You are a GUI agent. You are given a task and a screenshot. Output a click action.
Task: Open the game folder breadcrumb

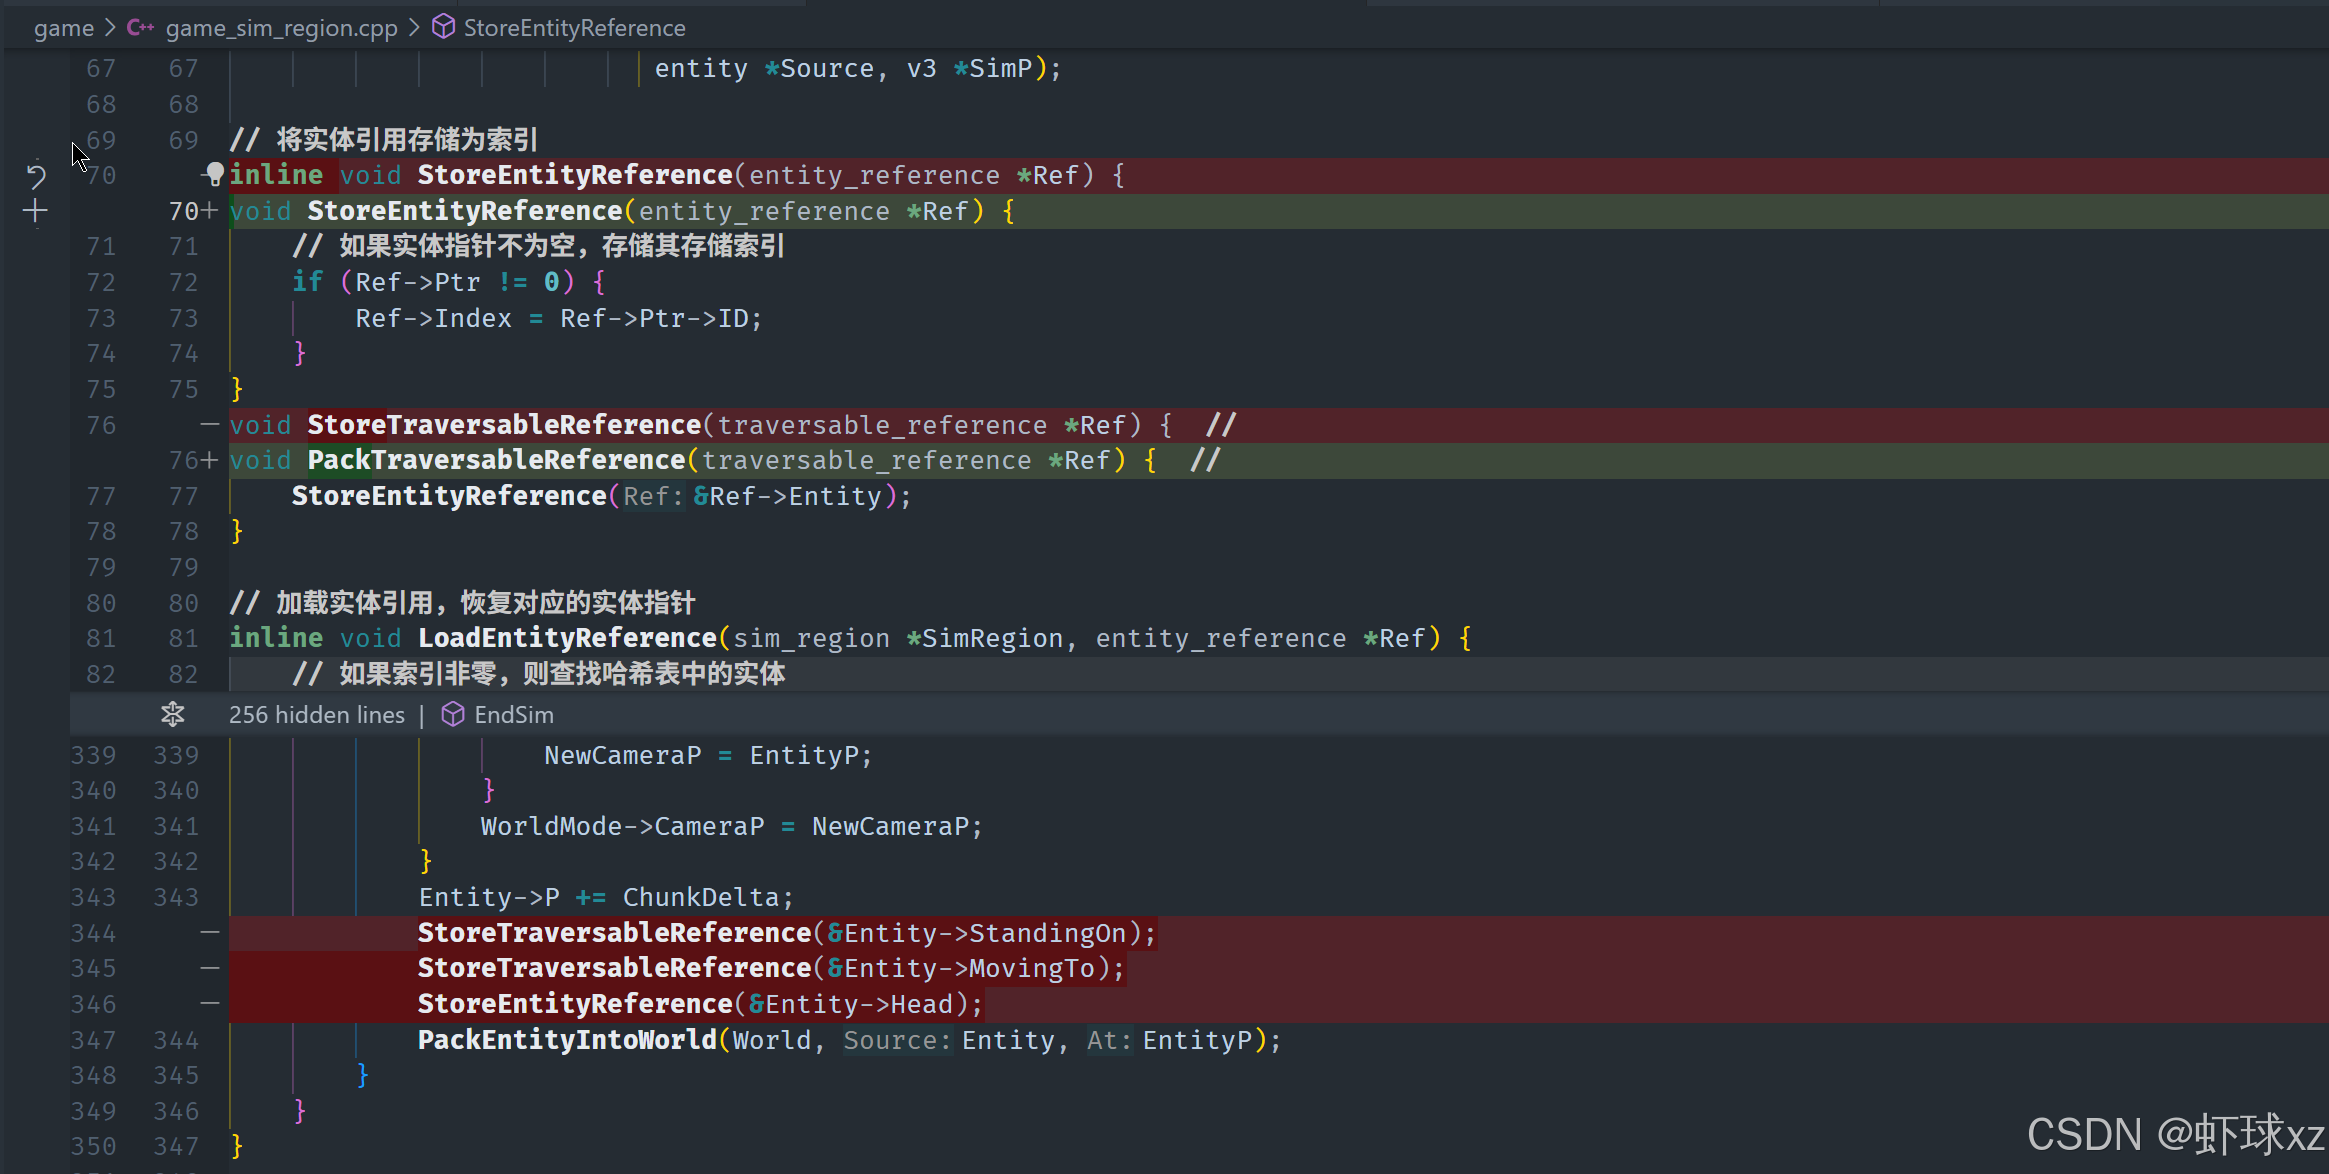[64, 28]
